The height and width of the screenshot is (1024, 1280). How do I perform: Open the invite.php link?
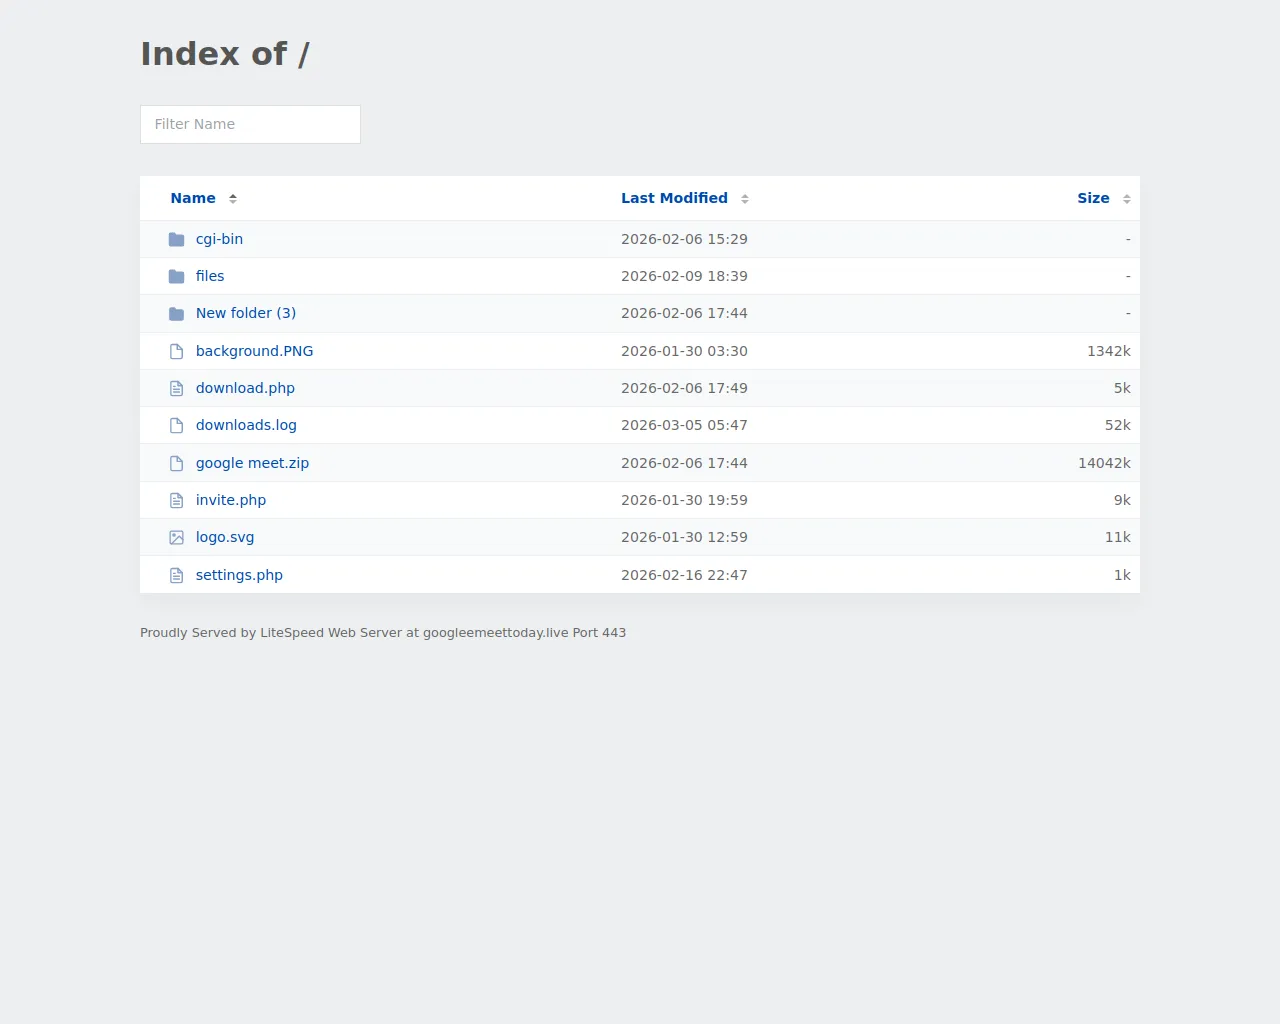(231, 500)
